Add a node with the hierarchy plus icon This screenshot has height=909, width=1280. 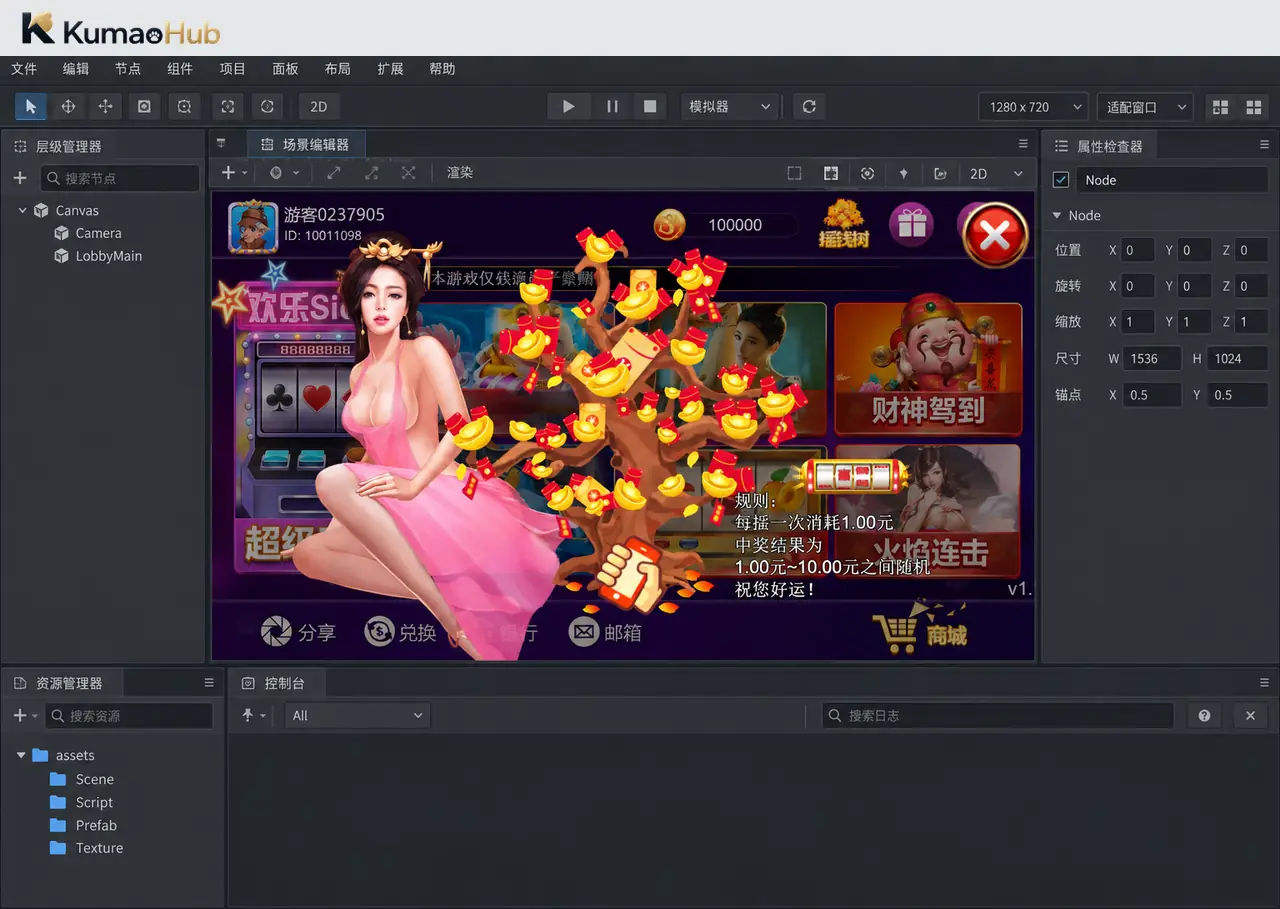20,178
